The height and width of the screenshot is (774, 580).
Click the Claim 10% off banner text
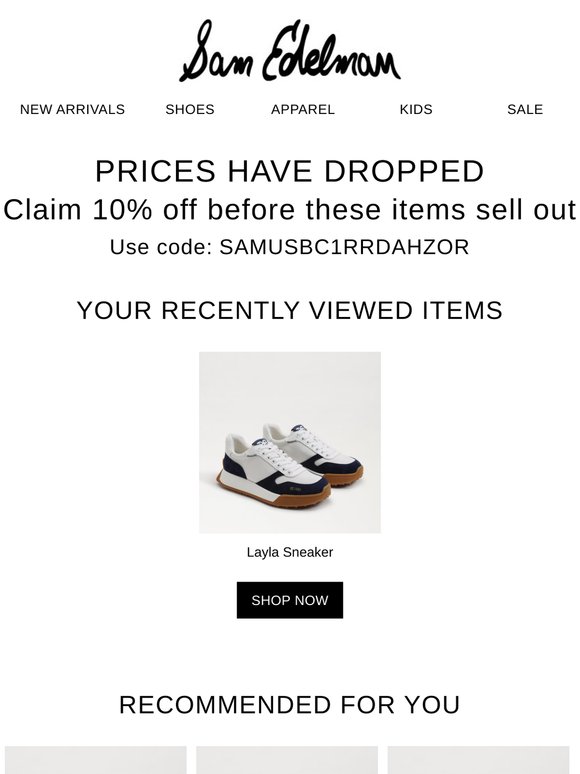tap(290, 209)
